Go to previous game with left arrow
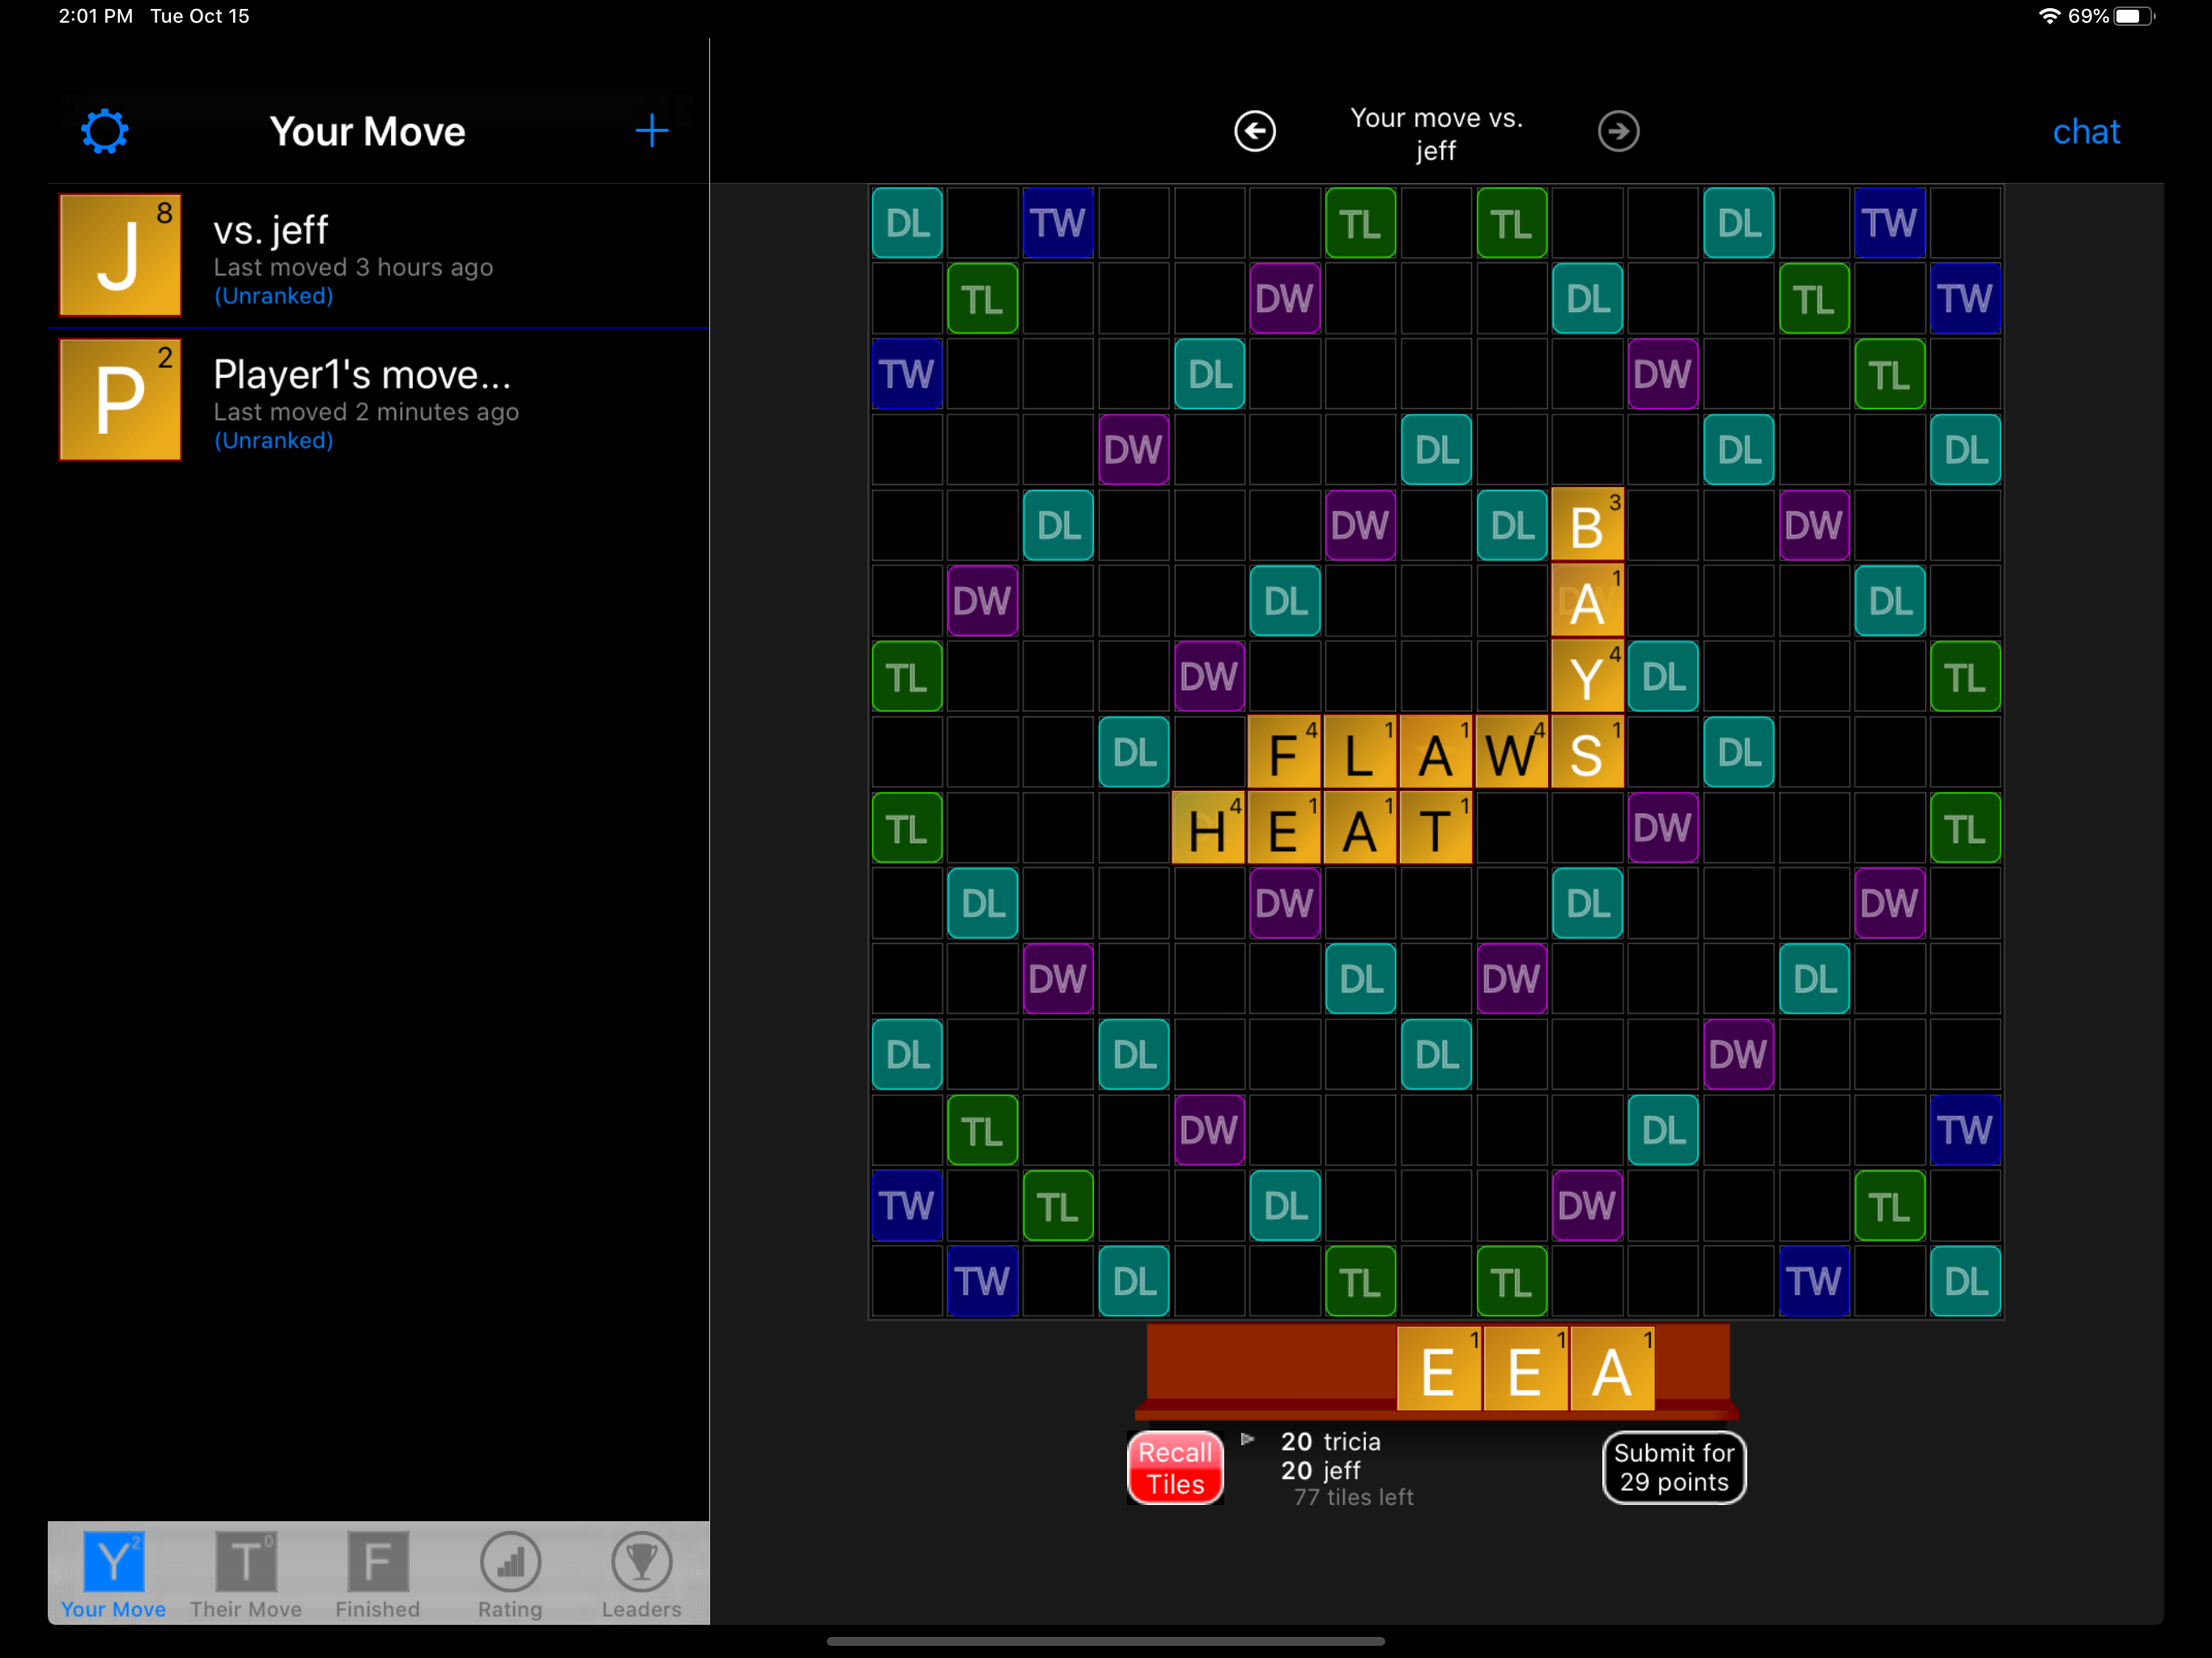This screenshot has width=2212, height=1658. 1254,131
